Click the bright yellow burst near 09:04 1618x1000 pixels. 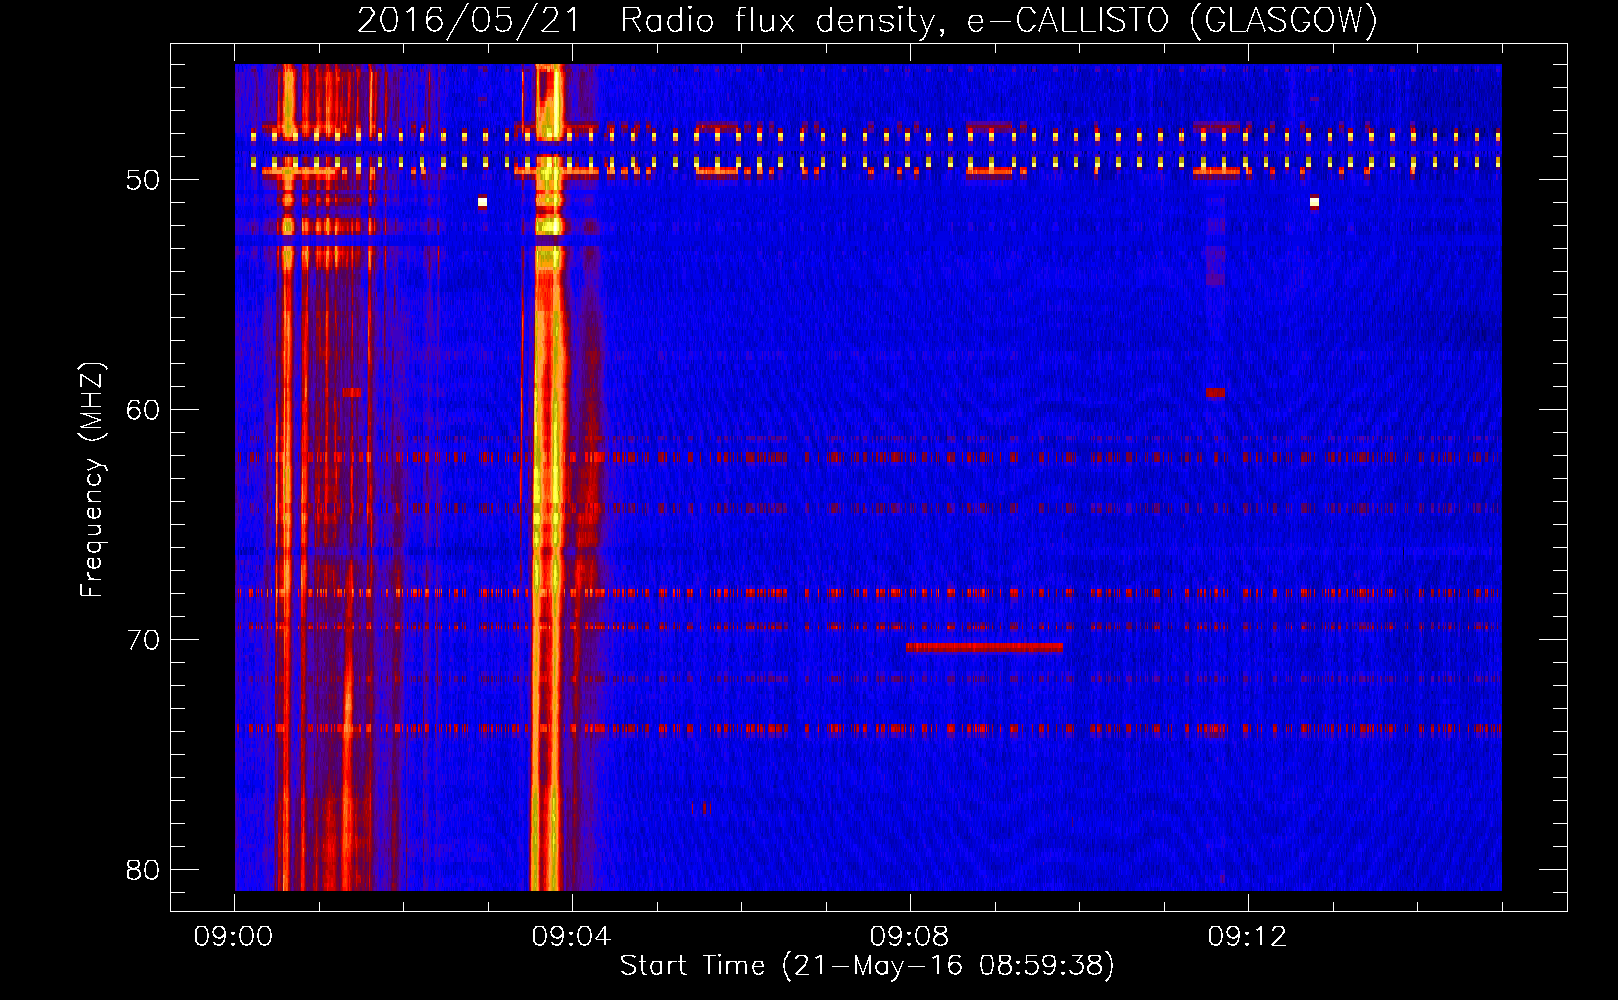[x=549, y=477]
